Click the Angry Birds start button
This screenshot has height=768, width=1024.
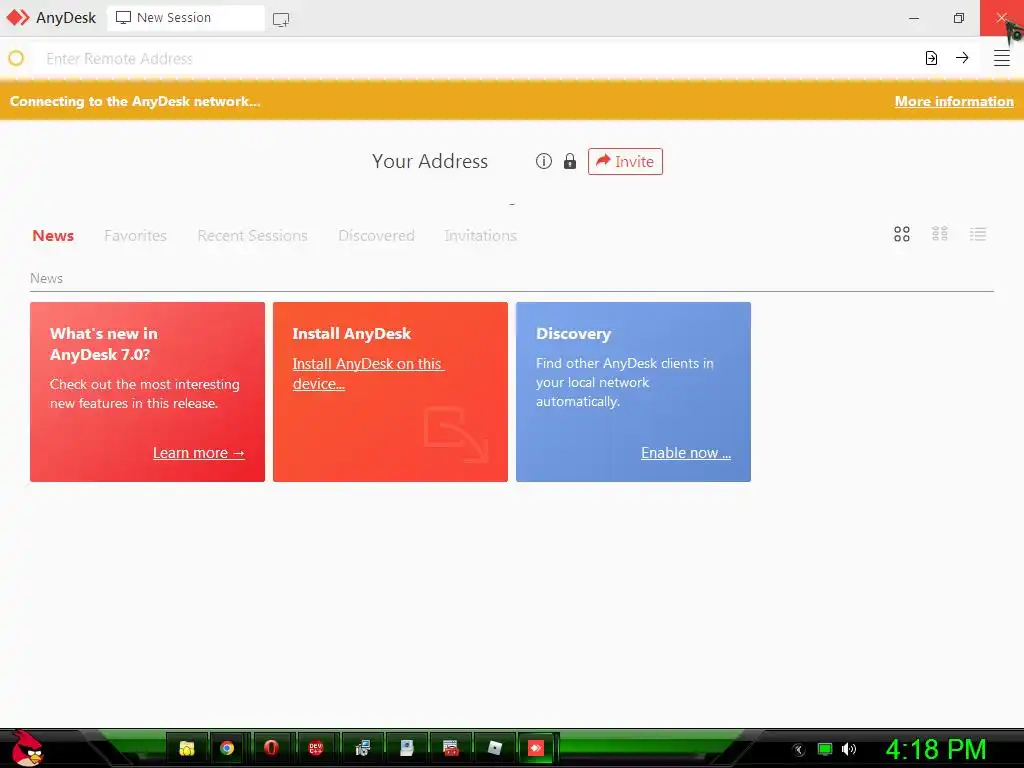[26, 748]
